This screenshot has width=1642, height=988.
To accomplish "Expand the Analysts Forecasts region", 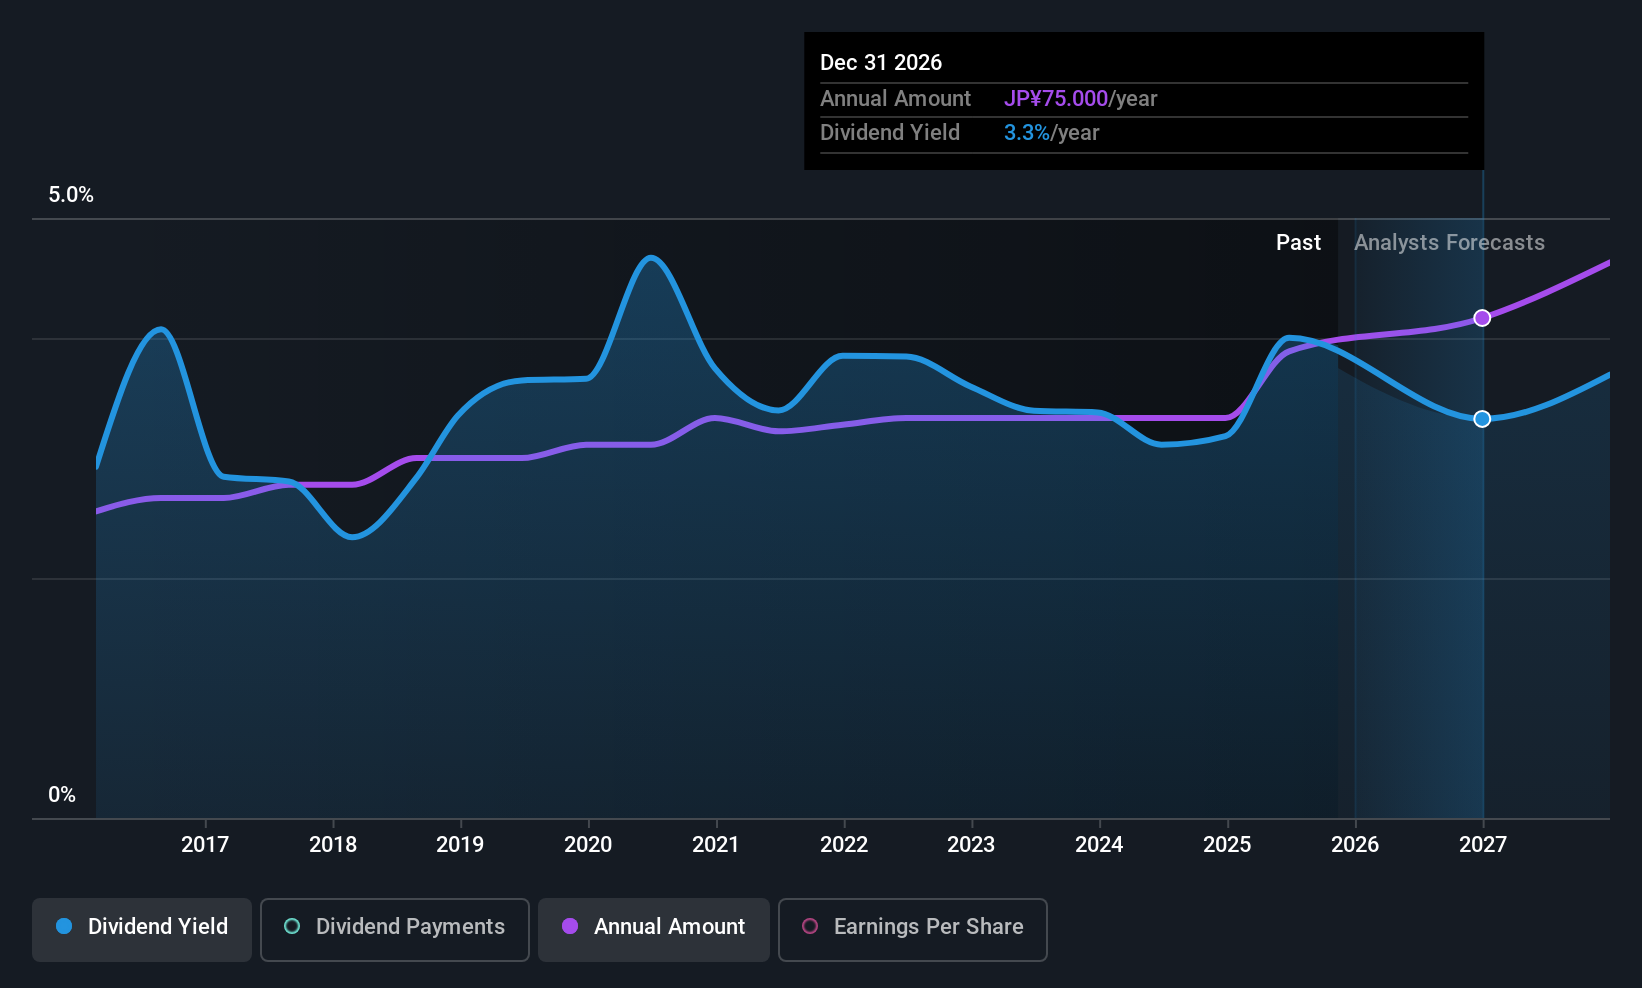I will 1449,242.
